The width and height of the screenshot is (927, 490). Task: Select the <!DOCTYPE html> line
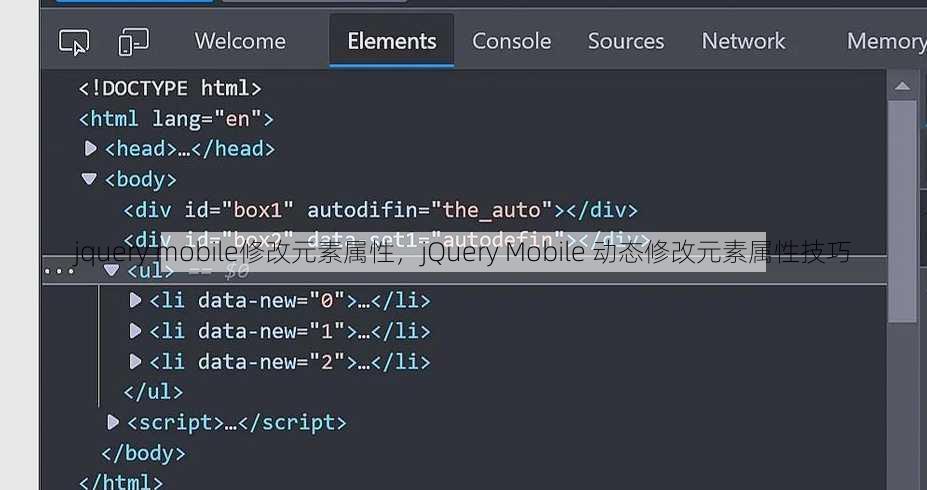(170, 89)
